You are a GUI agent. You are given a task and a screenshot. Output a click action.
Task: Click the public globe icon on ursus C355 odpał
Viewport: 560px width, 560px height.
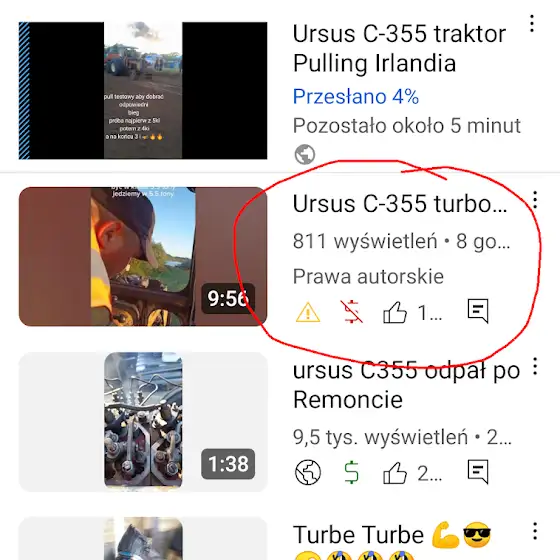308,472
